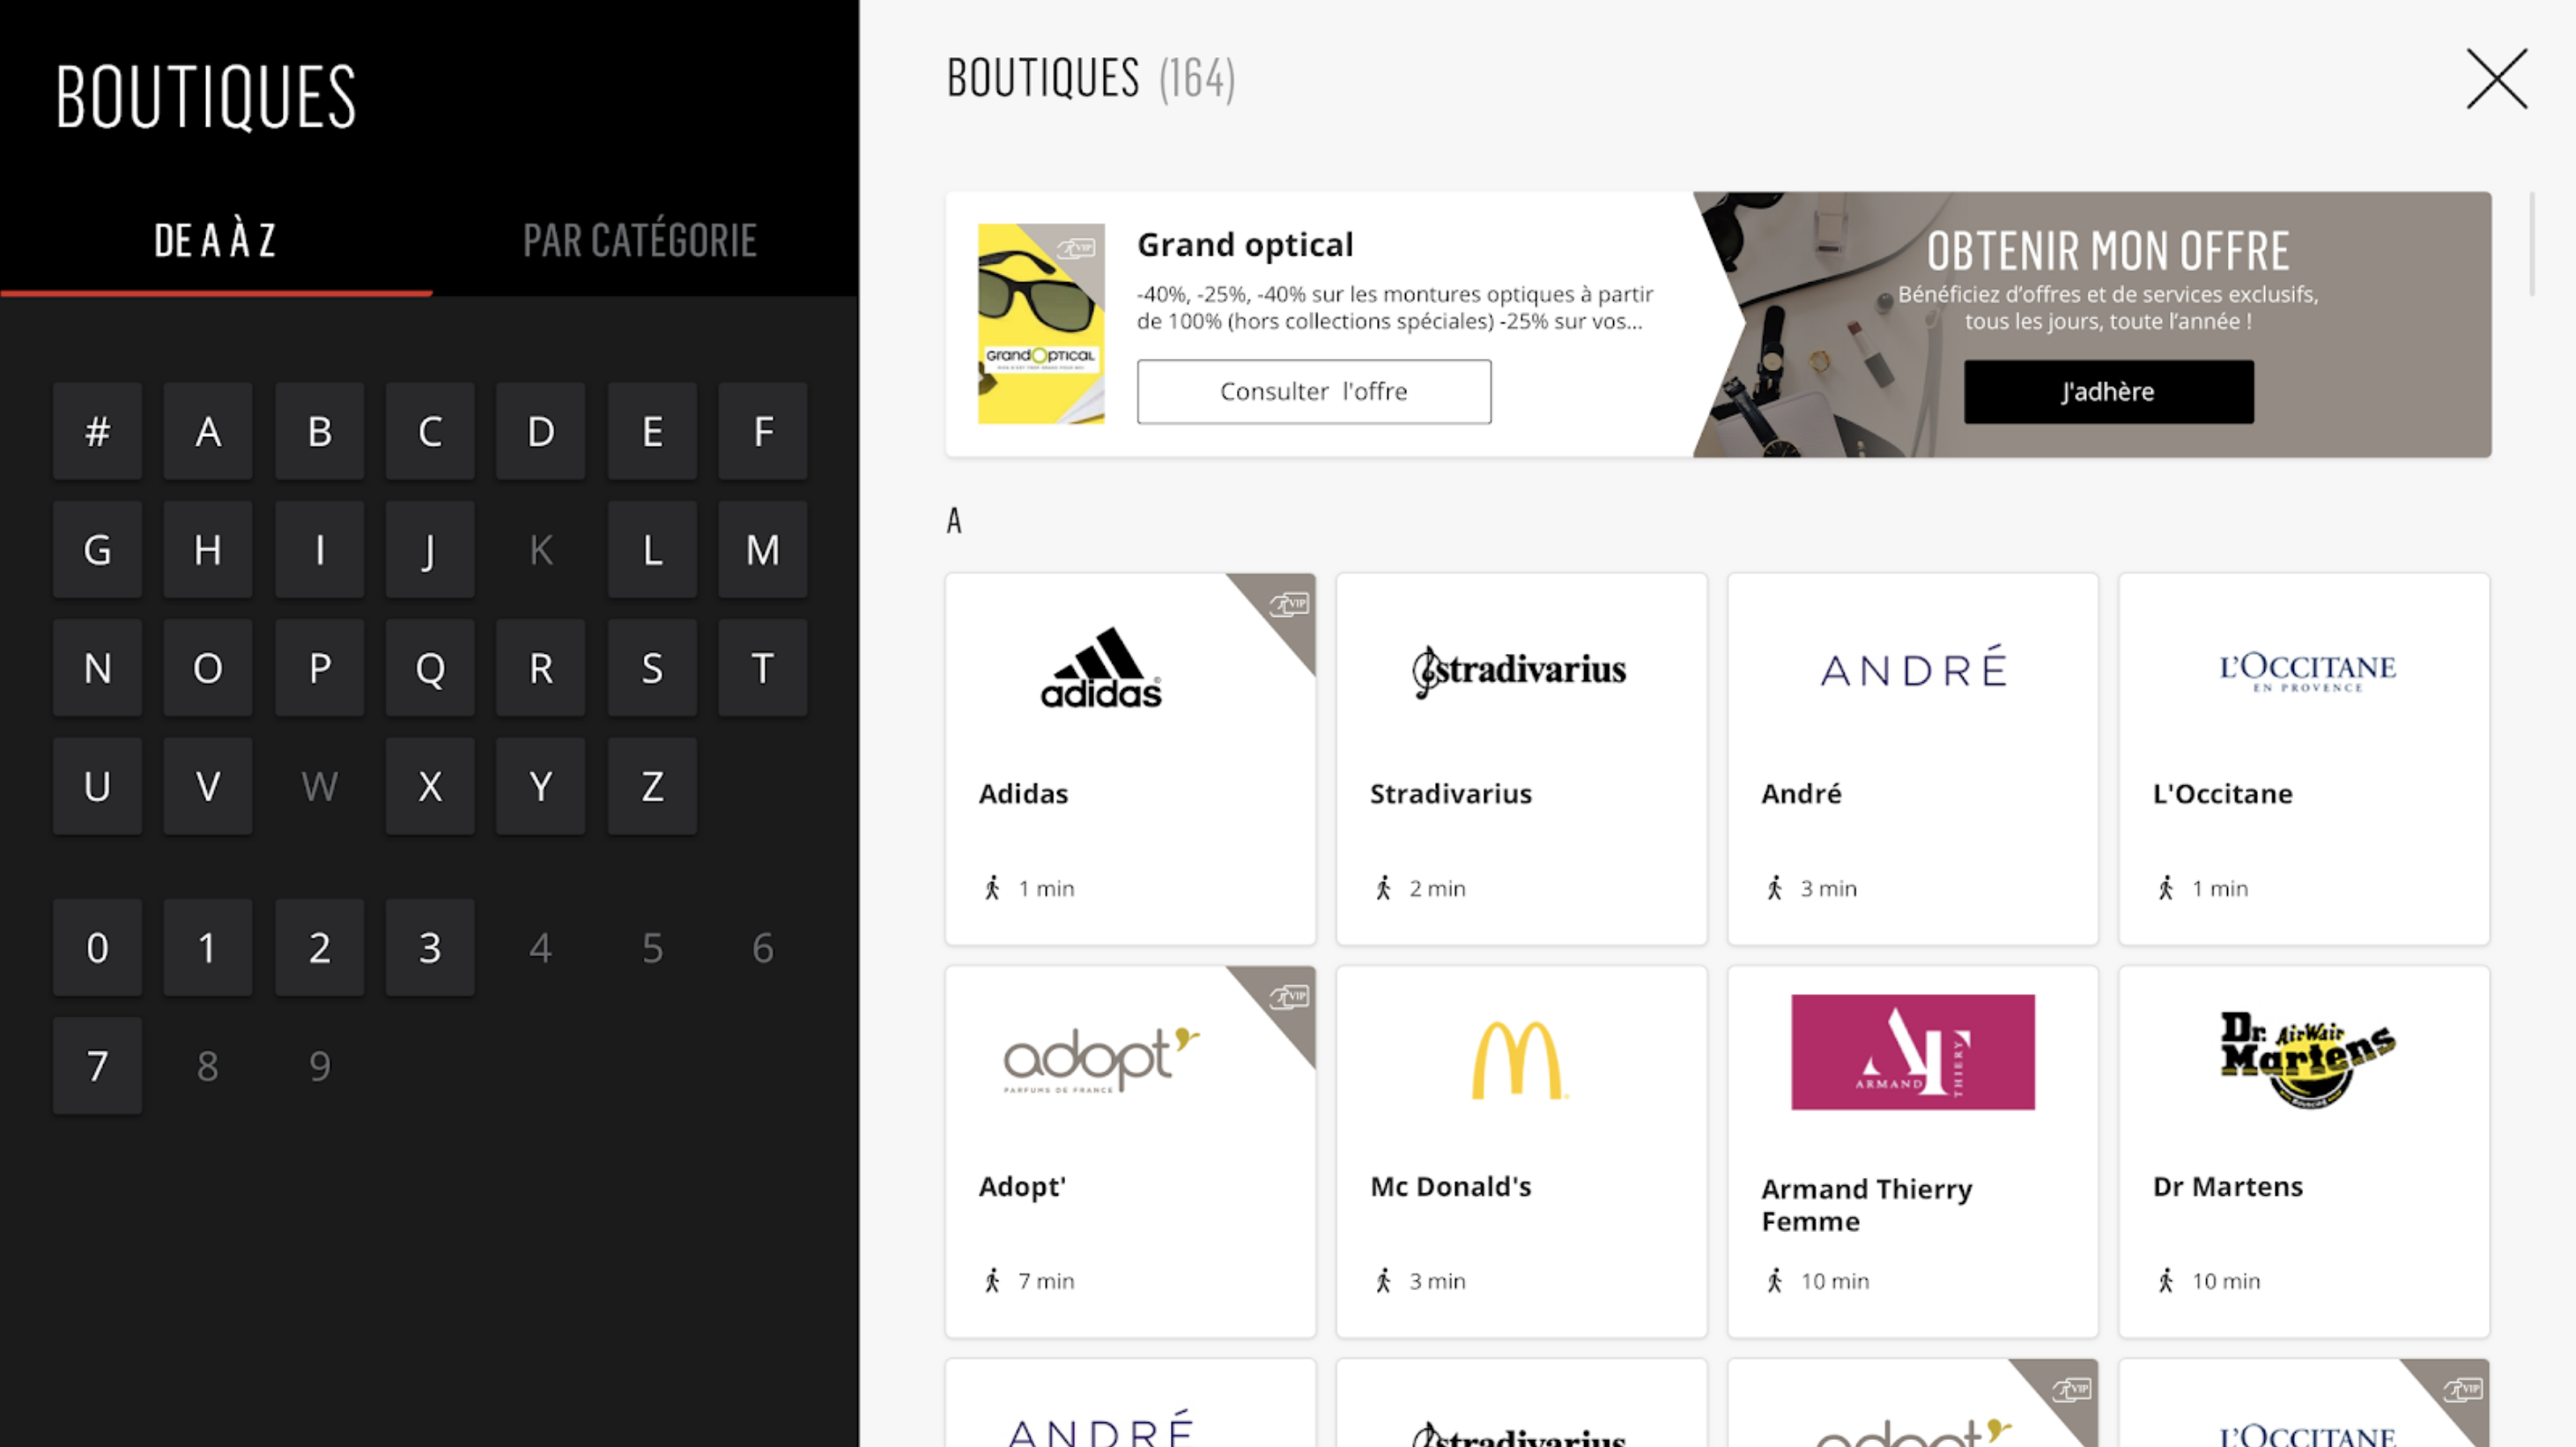Close the boutiques list with the X icon
The width and height of the screenshot is (2576, 1447).
[2496, 79]
